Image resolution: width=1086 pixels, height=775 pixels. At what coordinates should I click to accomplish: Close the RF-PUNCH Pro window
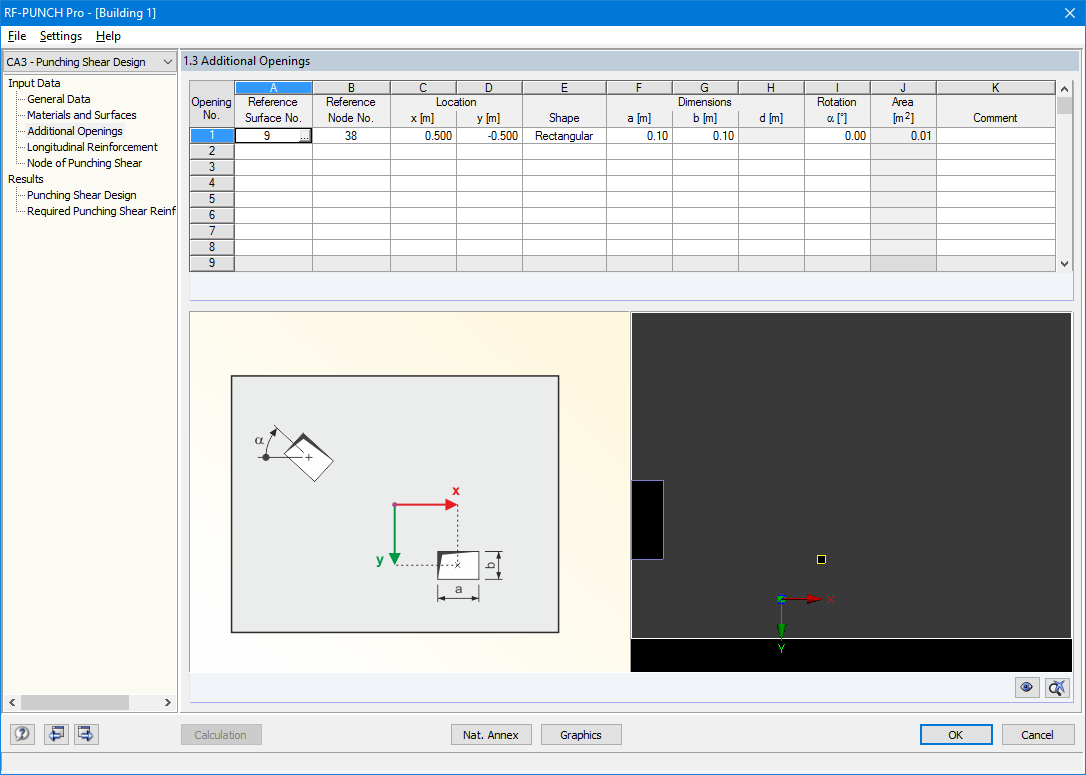click(x=1069, y=12)
